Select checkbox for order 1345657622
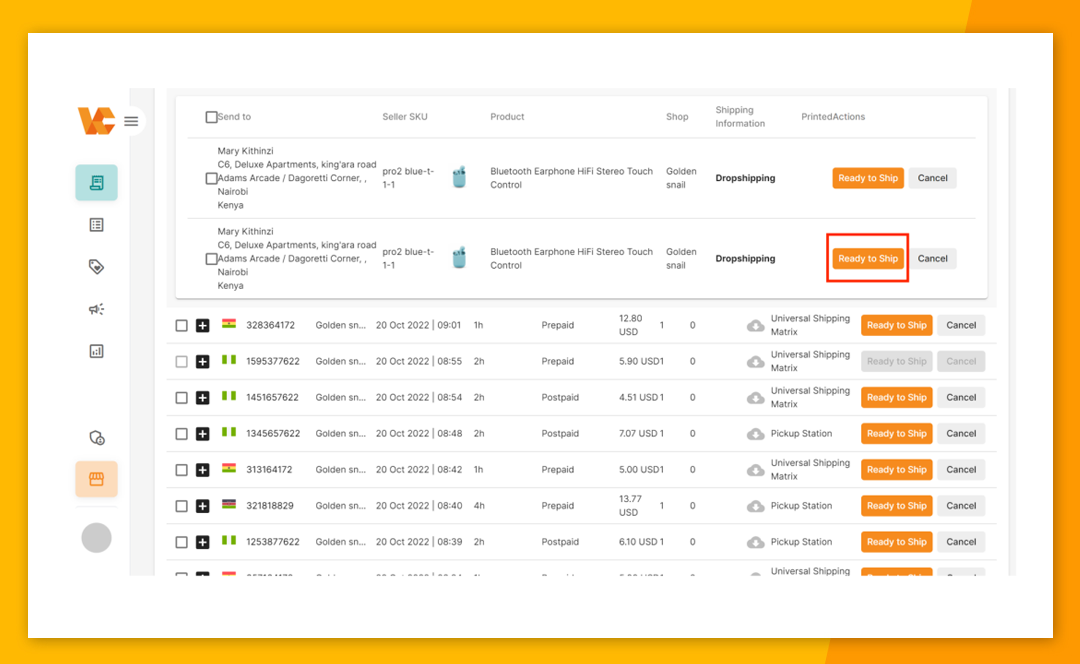1080x664 pixels. [181, 434]
